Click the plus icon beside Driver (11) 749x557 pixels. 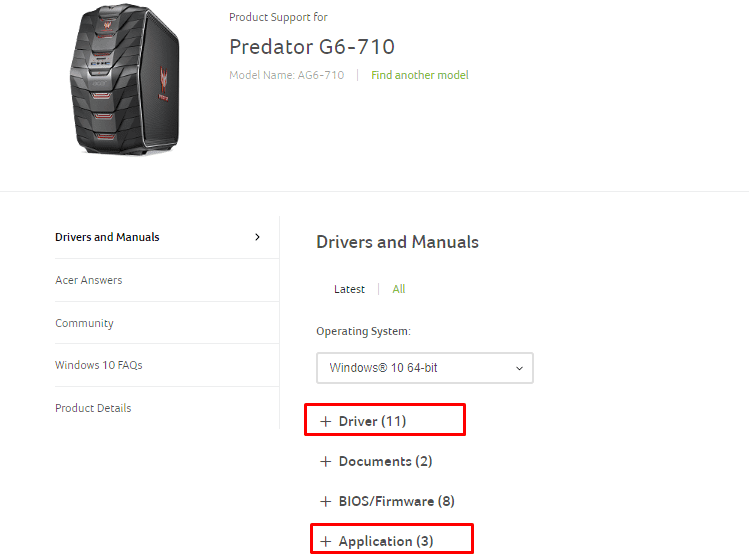[x=325, y=421]
